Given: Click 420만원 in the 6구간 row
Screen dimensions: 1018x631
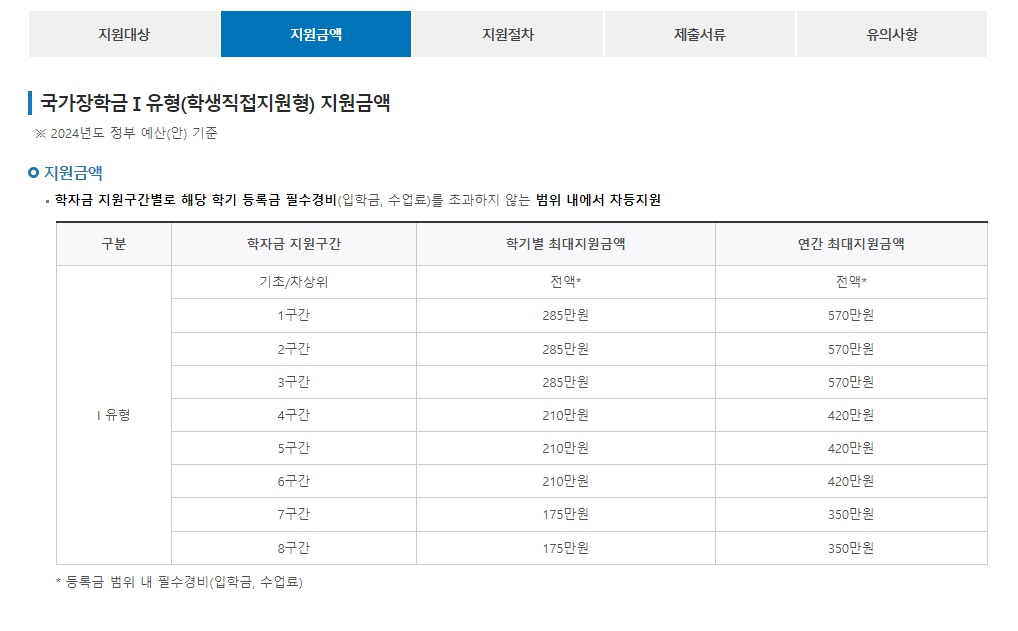Looking at the screenshot, I should pos(851,481).
